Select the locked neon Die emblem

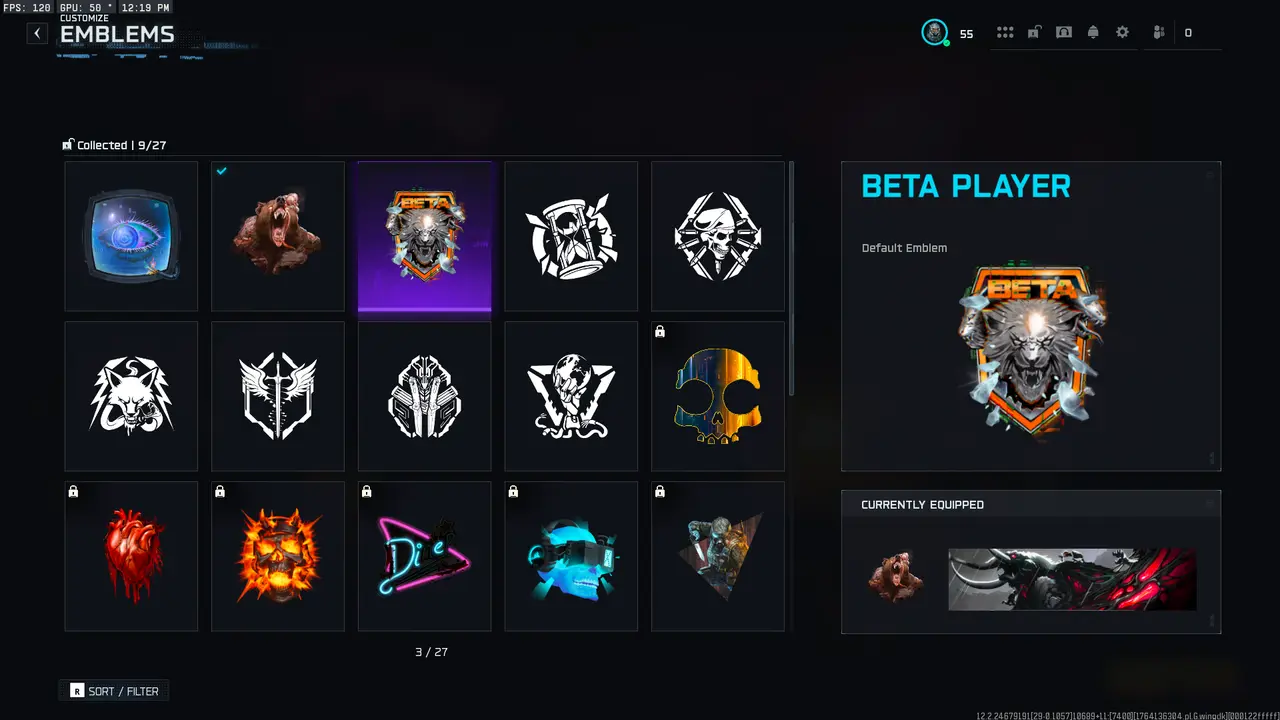pyautogui.click(x=424, y=556)
